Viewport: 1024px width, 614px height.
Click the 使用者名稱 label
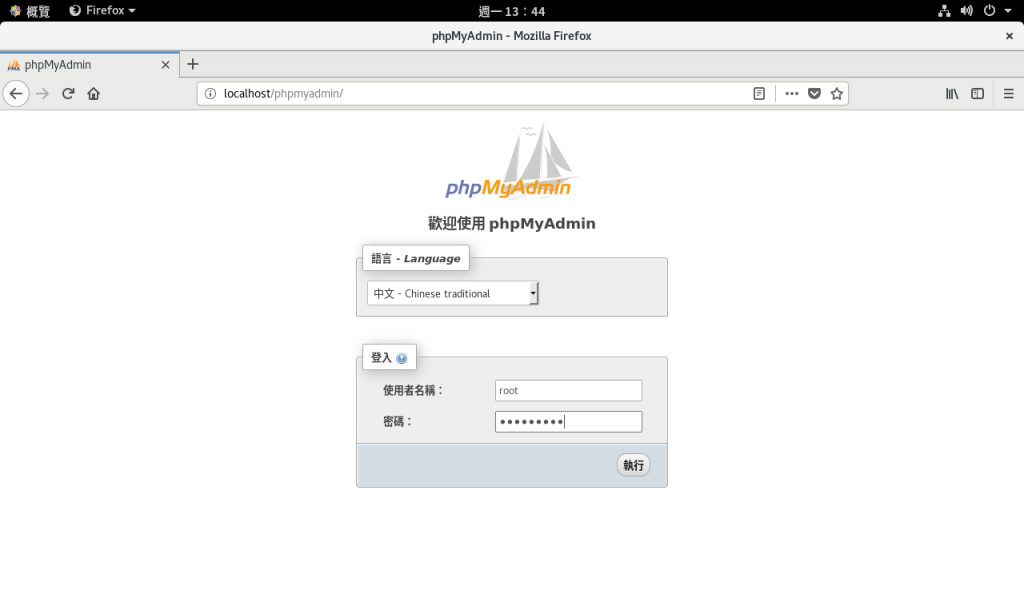[413, 391]
